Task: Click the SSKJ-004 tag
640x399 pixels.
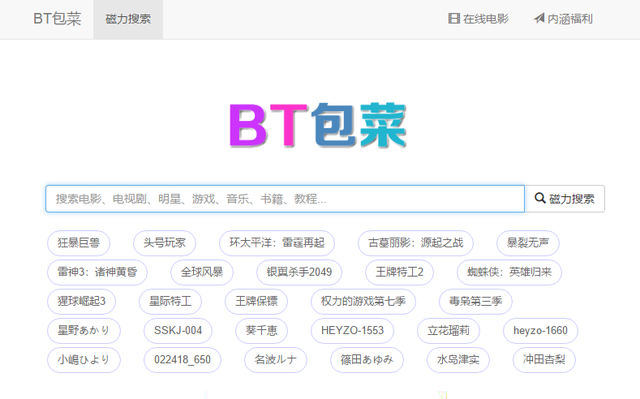Action: [x=178, y=330]
